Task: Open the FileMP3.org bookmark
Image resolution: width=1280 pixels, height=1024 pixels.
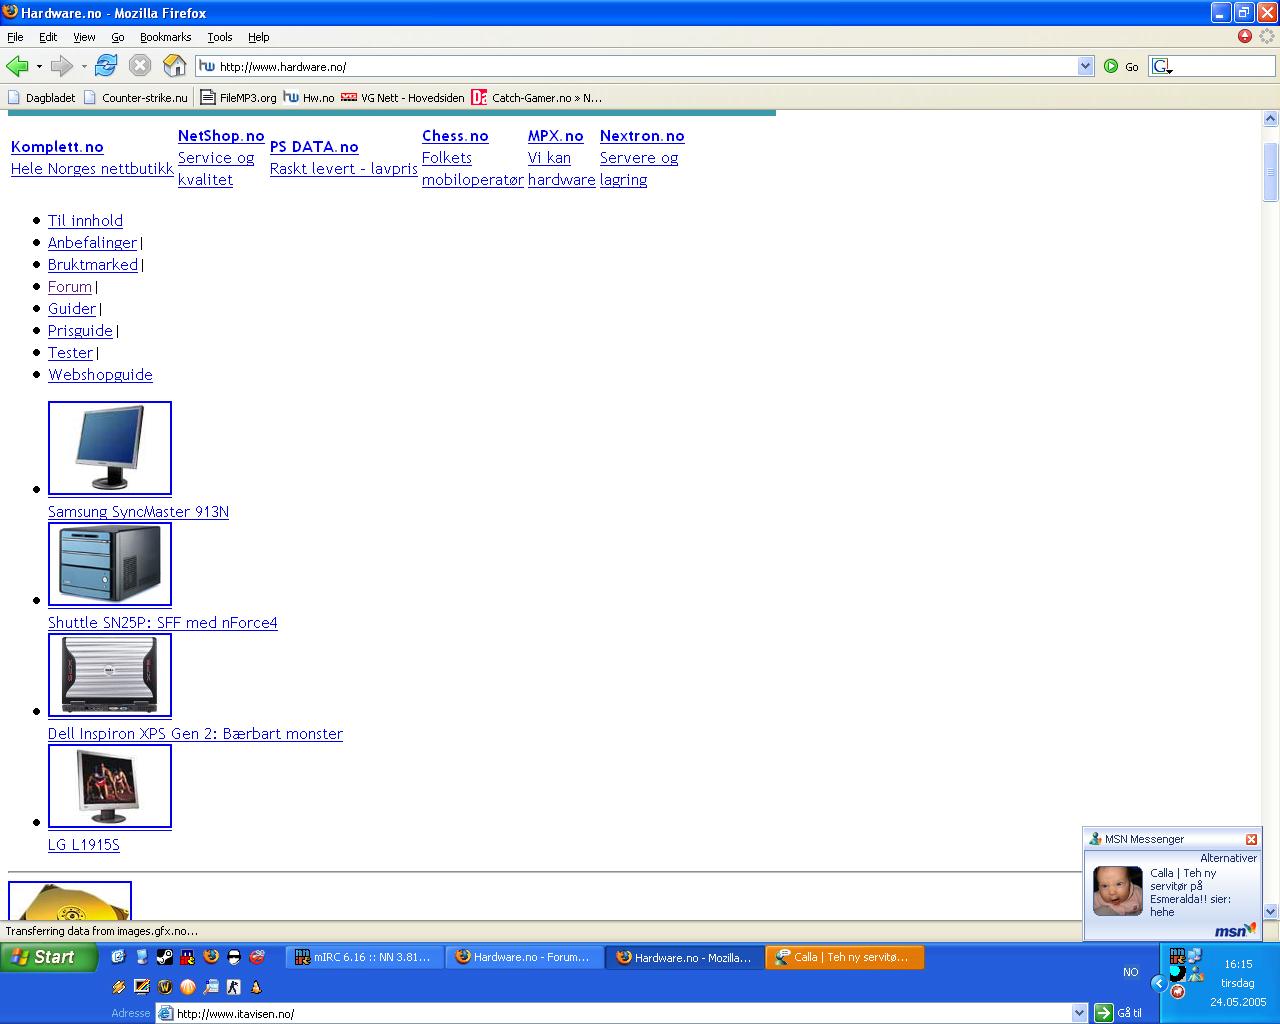Action: point(238,97)
